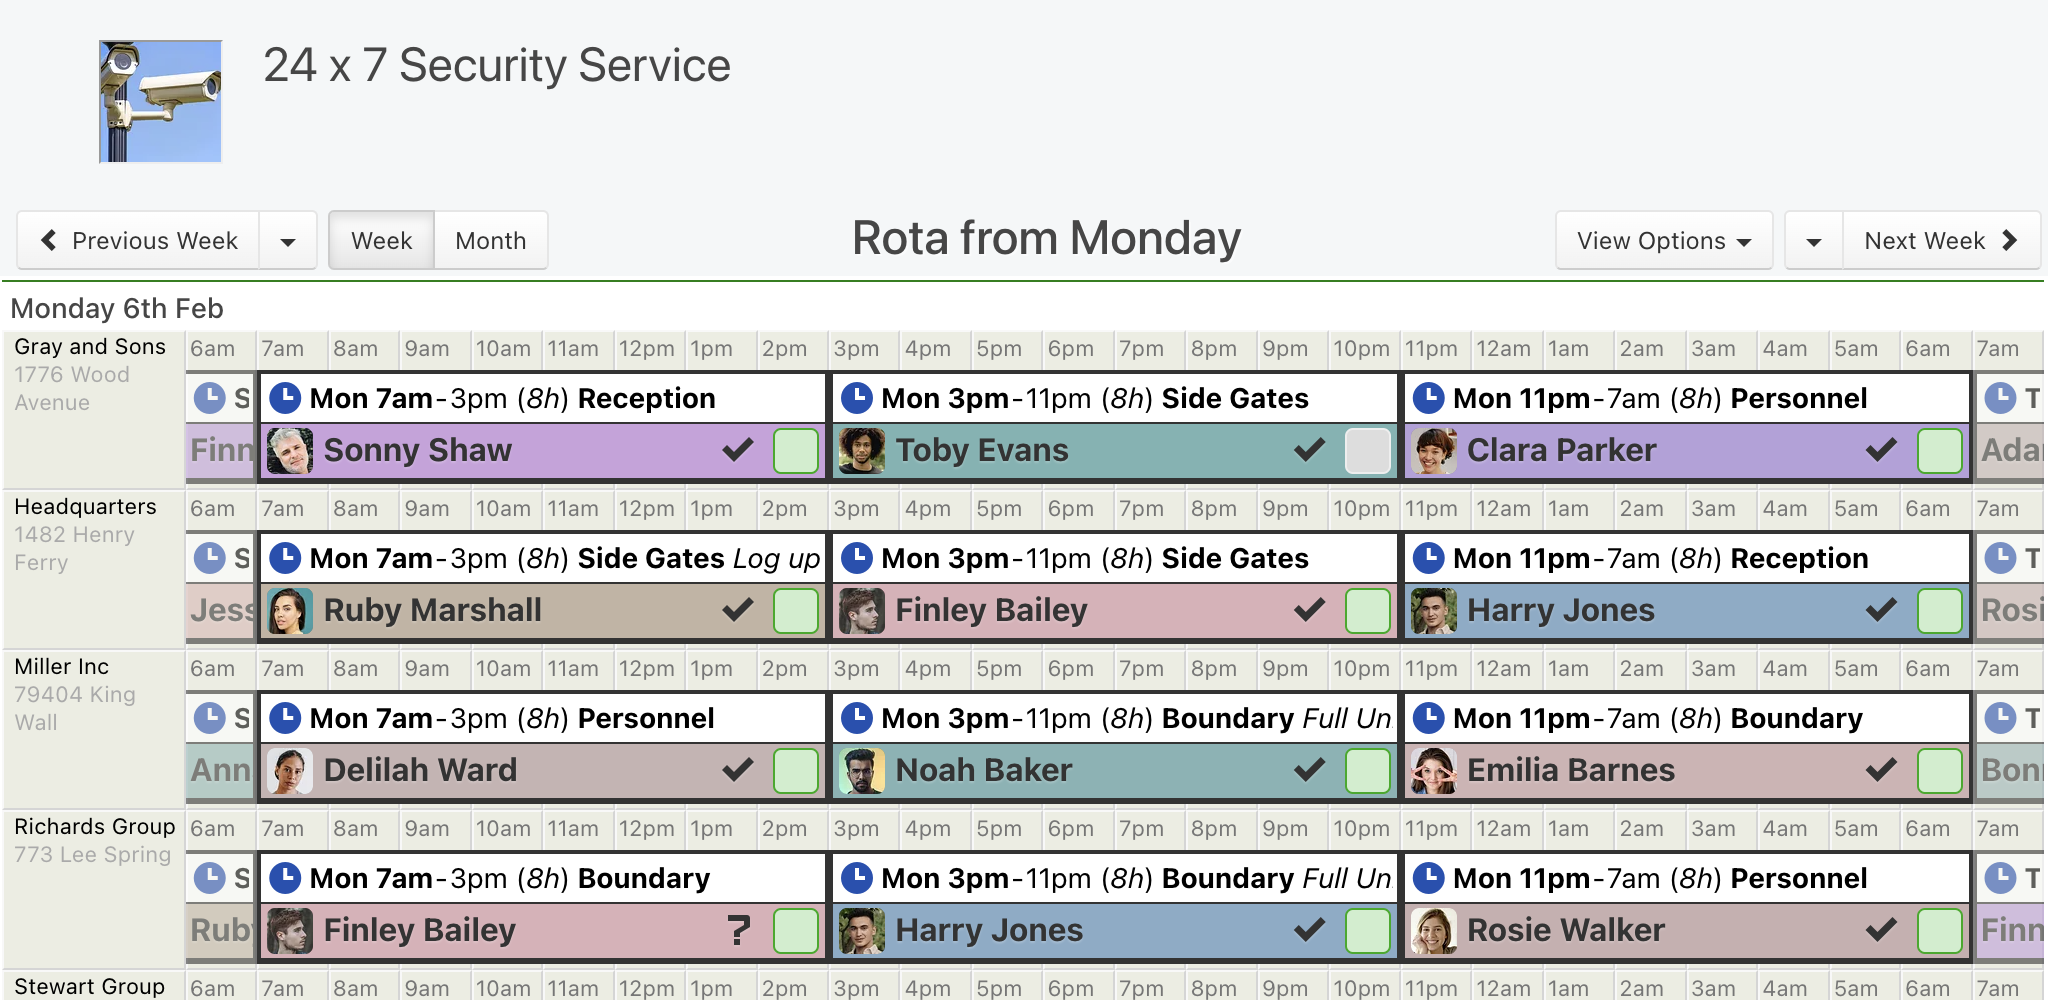This screenshot has height=1000, width=2048.
Task: Click the checkmark next to Toby Evans
Action: coord(1309,450)
